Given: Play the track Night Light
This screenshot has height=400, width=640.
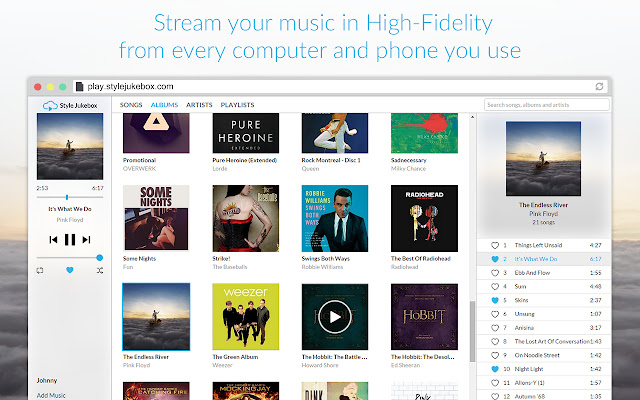Looking at the screenshot, I should 529,369.
